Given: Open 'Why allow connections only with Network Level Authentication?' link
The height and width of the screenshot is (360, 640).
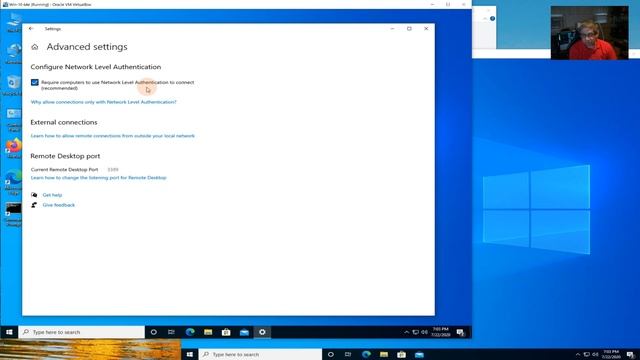Looking at the screenshot, I should coord(104,102).
